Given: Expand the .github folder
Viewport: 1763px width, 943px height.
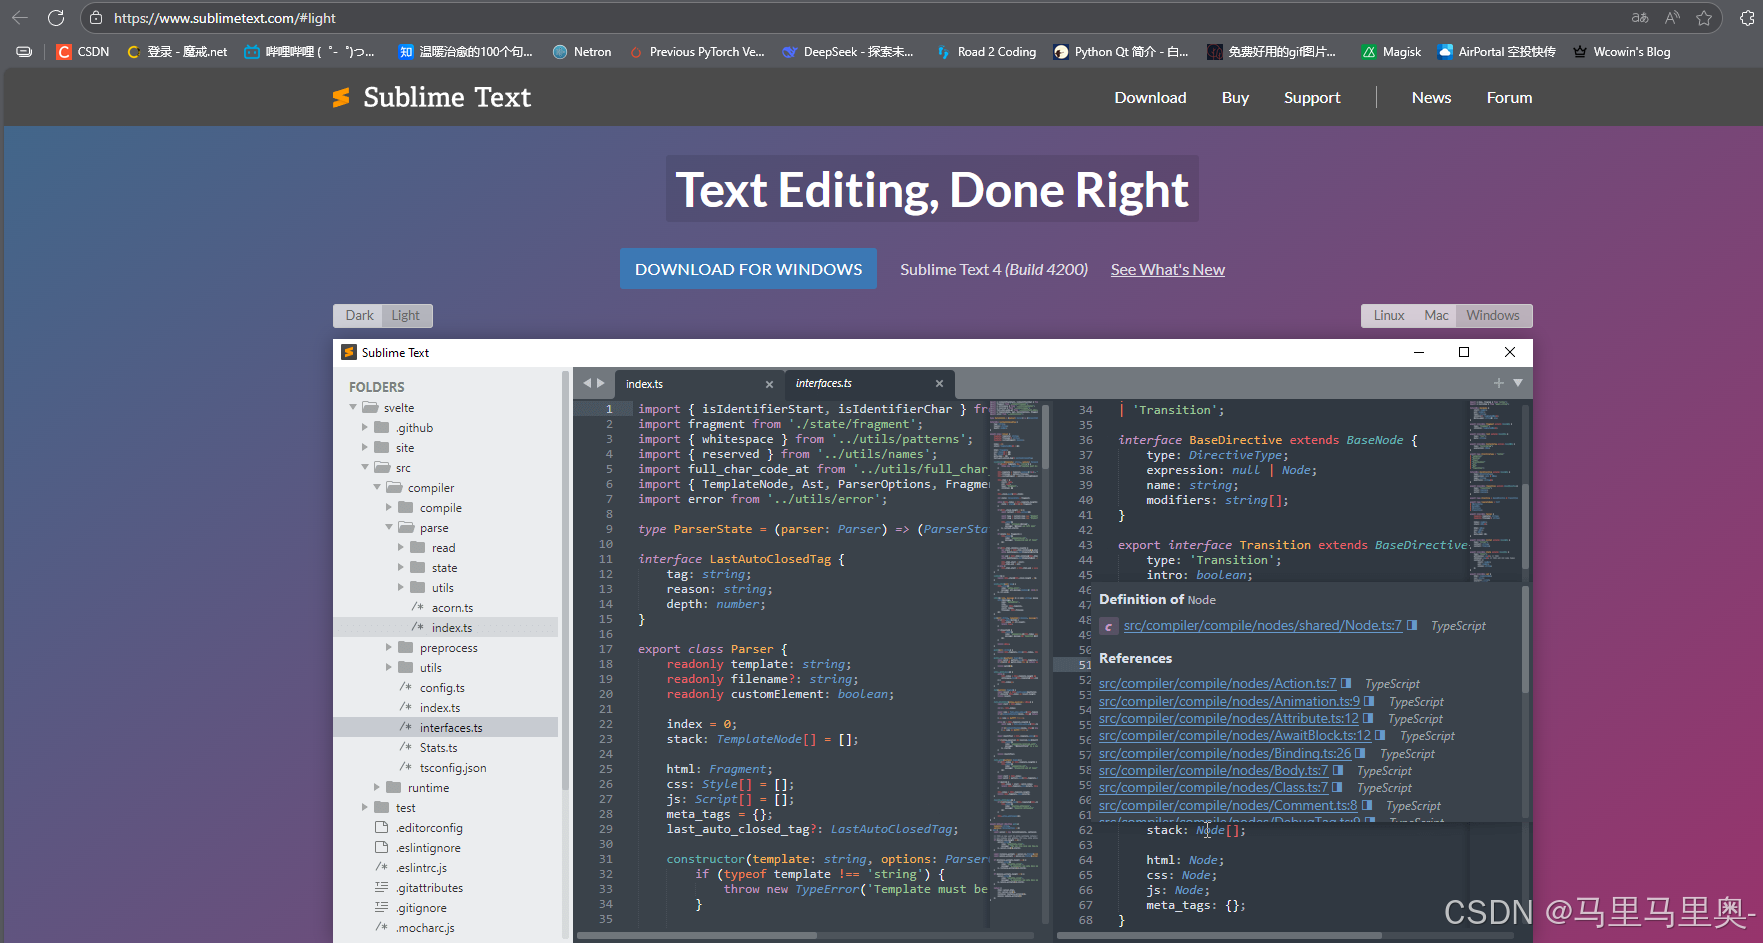Looking at the screenshot, I should [x=365, y=427].
